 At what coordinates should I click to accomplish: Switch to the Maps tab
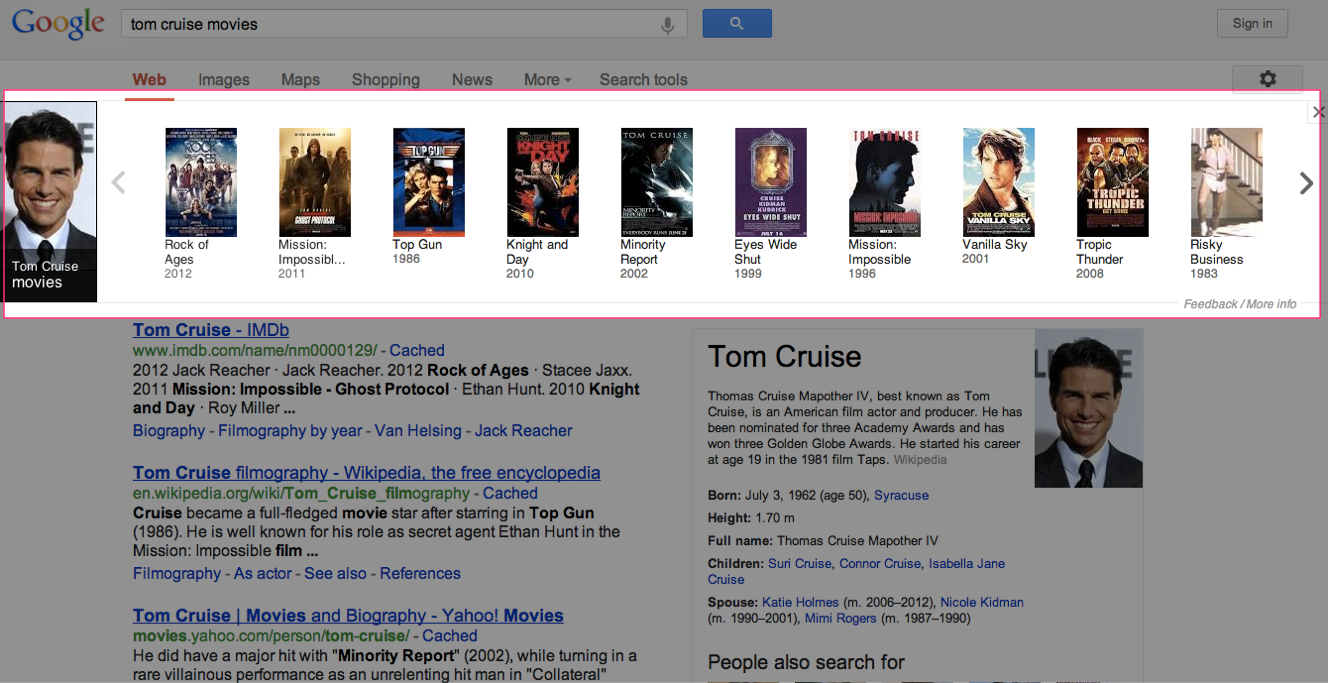(x=300, y=80)
